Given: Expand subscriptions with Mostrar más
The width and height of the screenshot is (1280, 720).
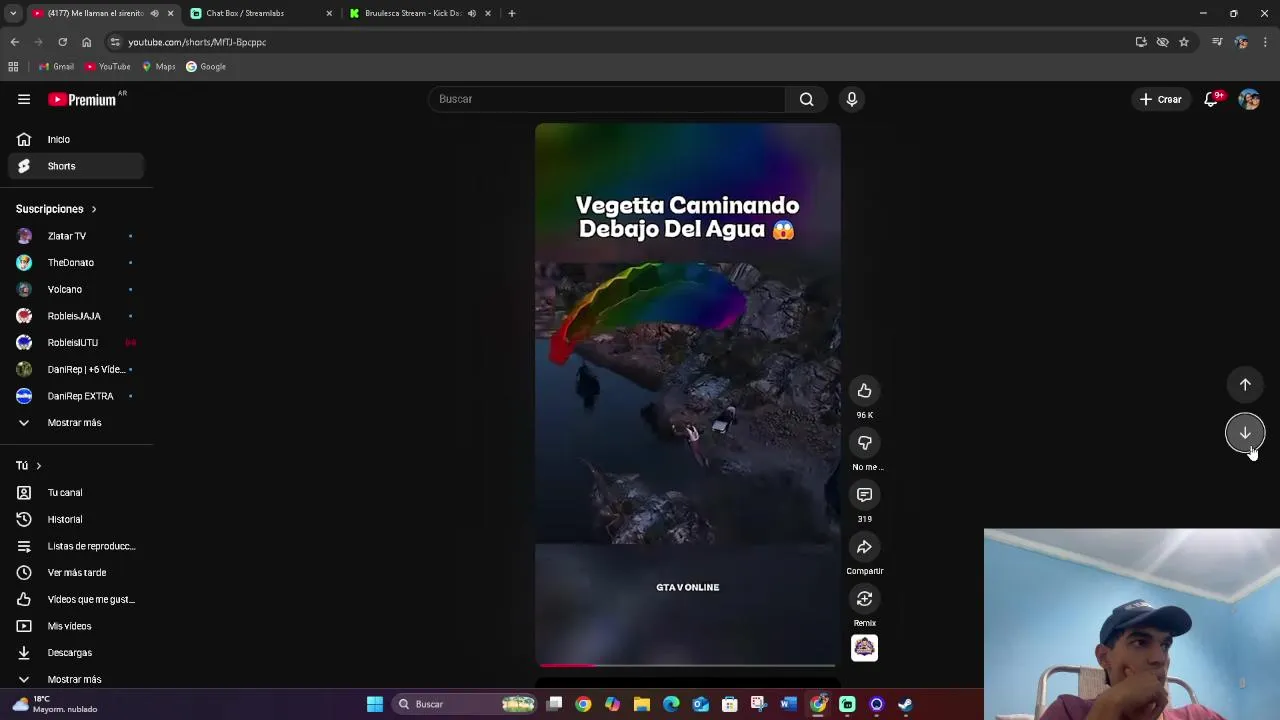Looking at the screenshot, I should tap(76, 423).
